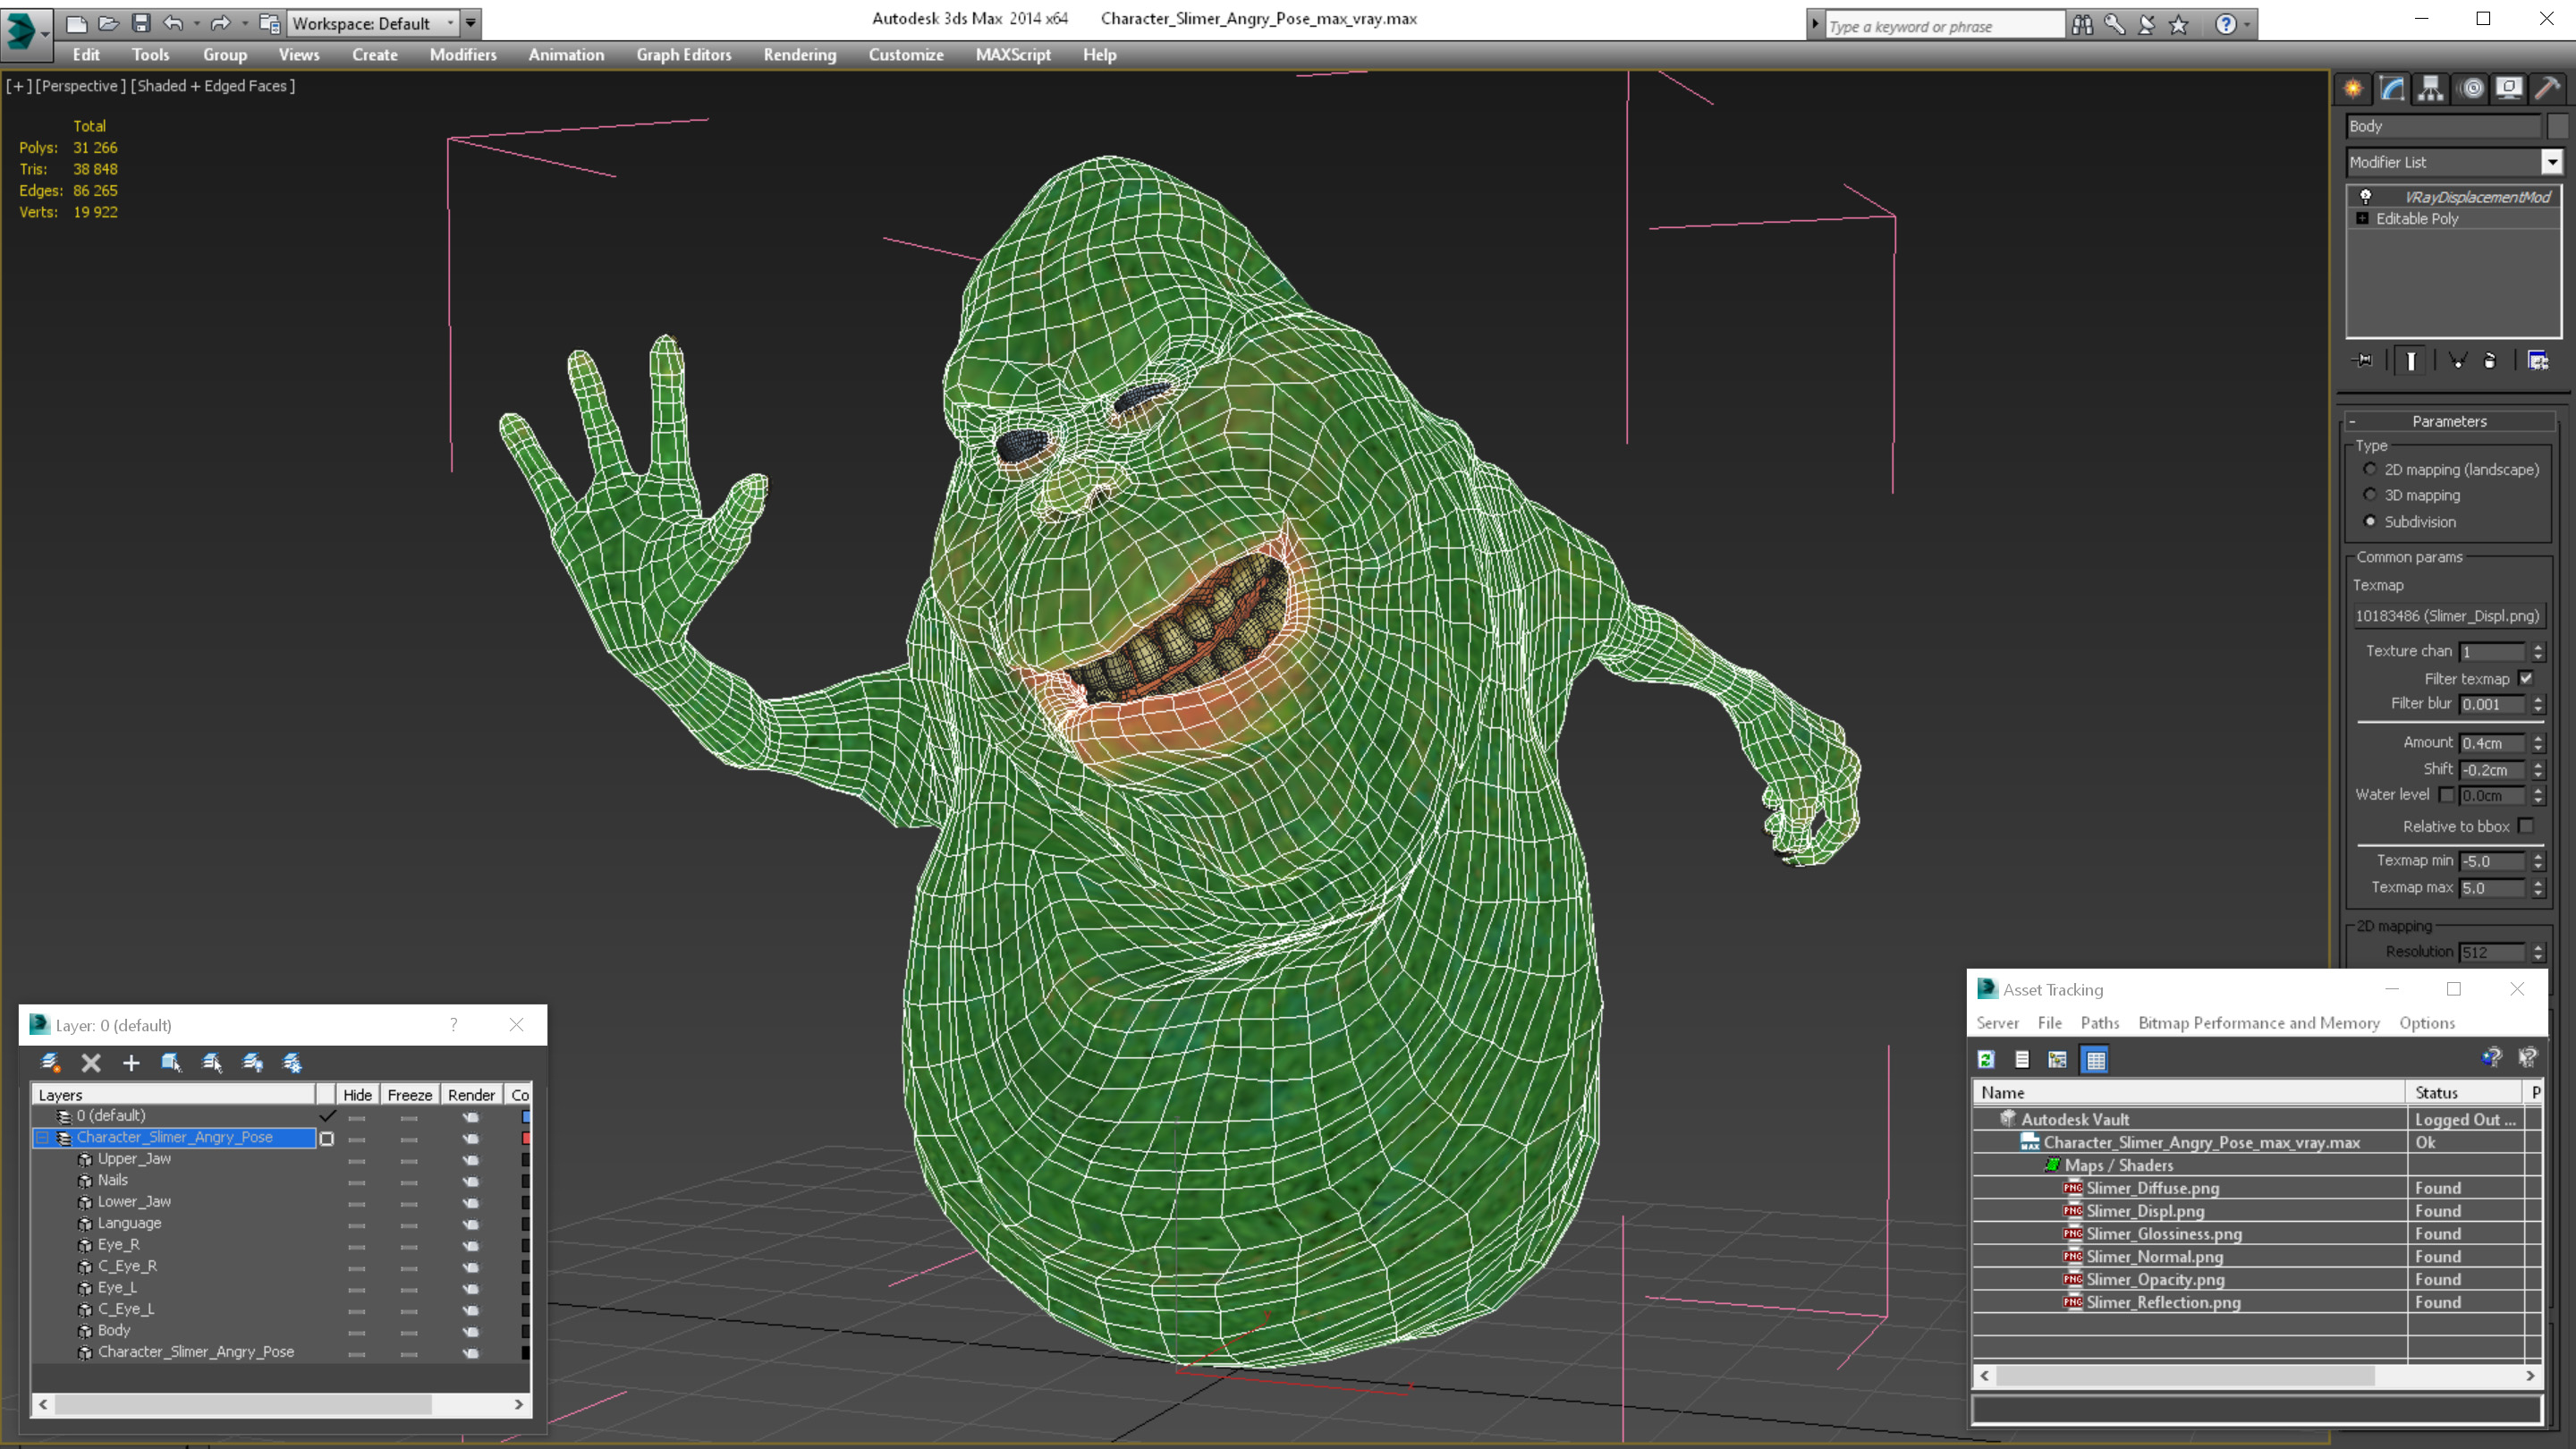
Task: Click the binoculars search icon in the title bar
Action: 2083,24
